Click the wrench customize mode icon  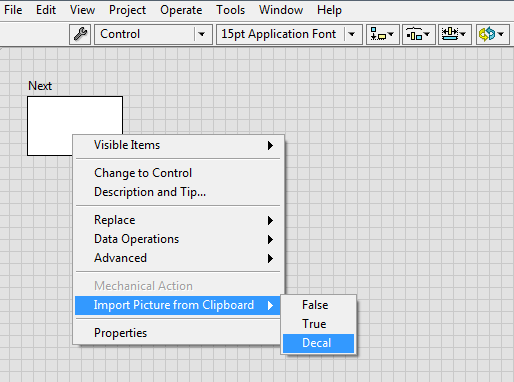pos(80,34)
